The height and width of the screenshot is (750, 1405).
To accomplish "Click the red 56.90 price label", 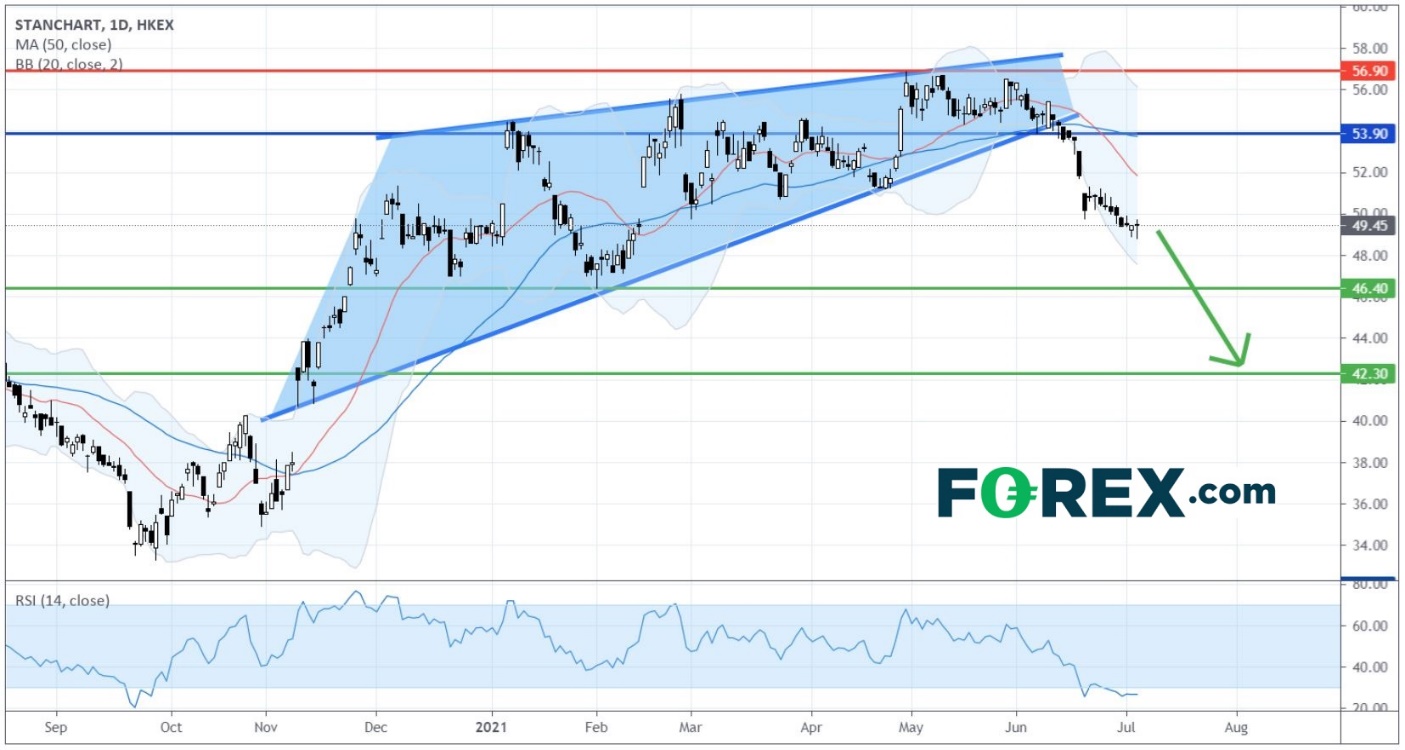I will 1368,71.
